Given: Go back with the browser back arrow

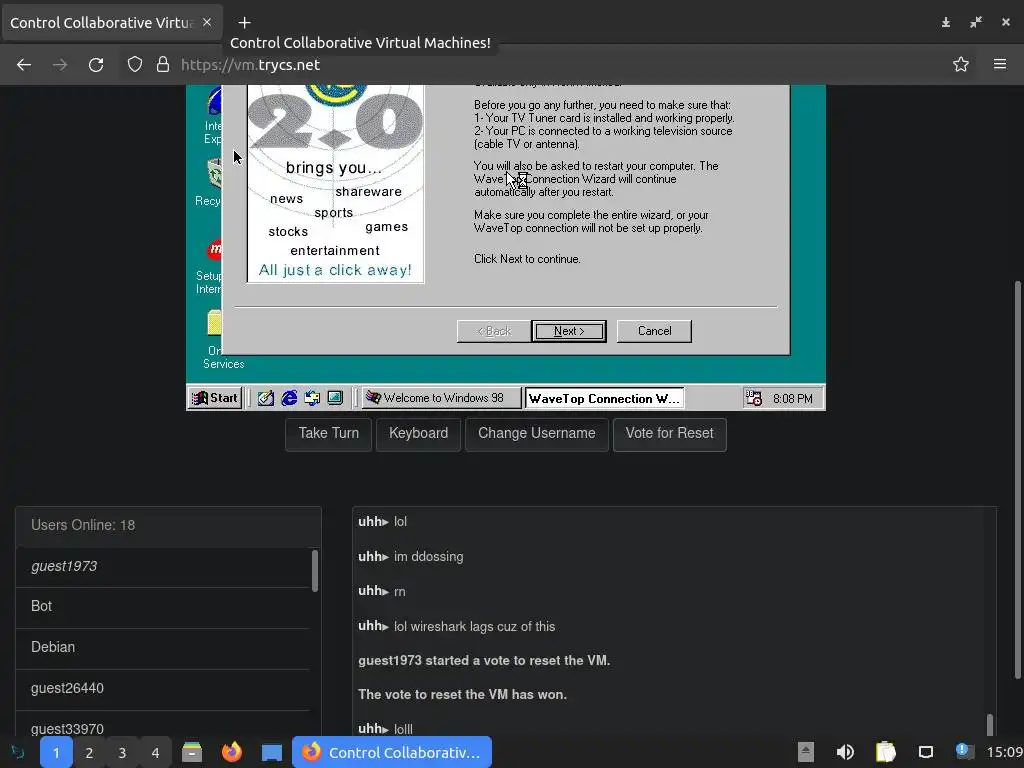Looking at the screenshot, I should point(24,65).
